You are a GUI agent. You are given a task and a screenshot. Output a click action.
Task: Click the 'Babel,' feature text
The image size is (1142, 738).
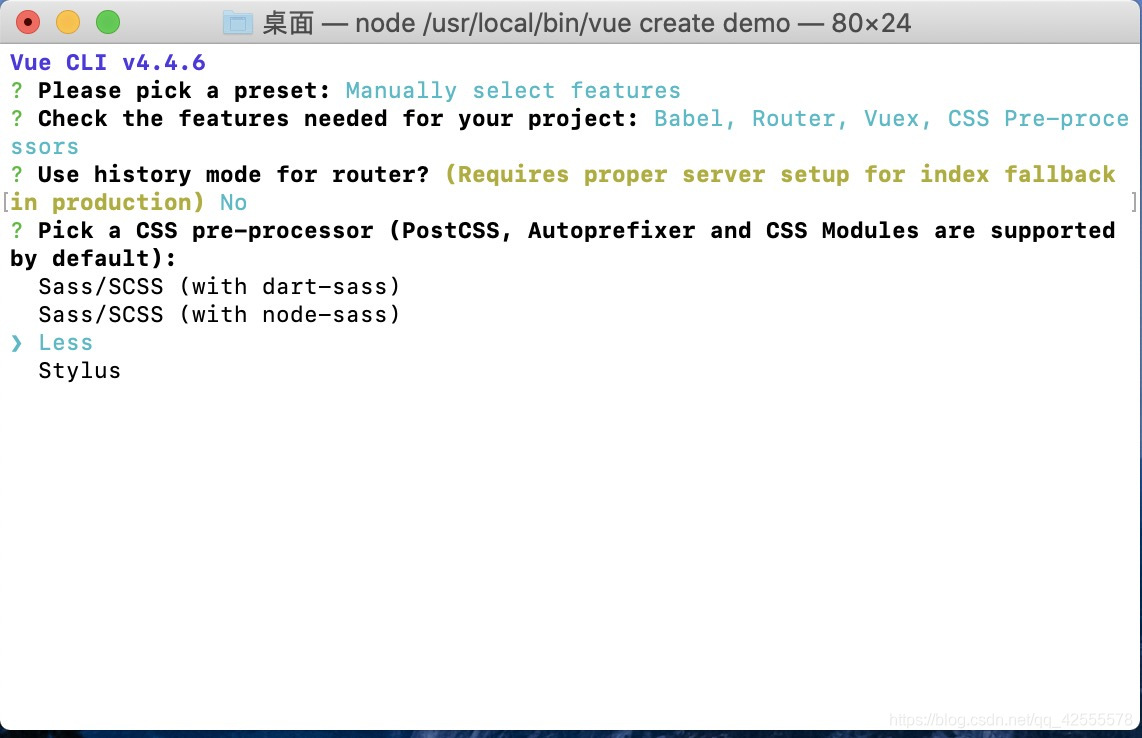[x=694, y=118]
